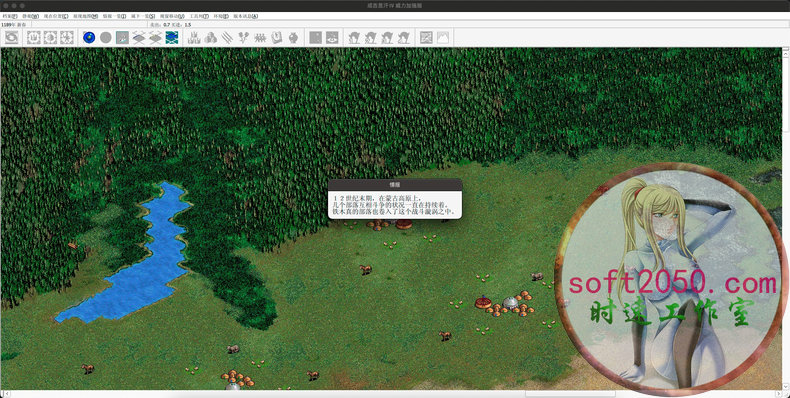790x398 pixels.
Task: Open the framed map picture toolbar icon
Action: pos(426,38)
